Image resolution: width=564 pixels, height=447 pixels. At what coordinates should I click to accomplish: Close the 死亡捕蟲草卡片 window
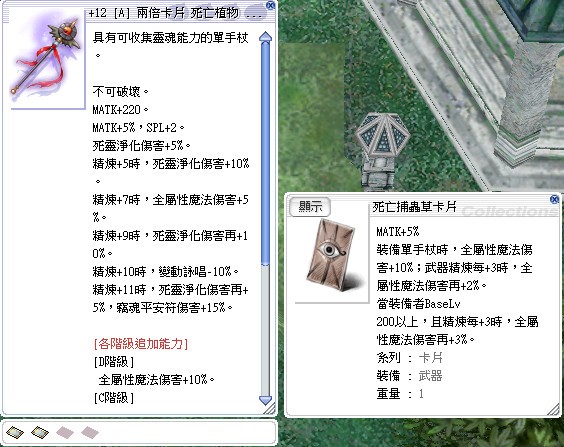point(554,199)
